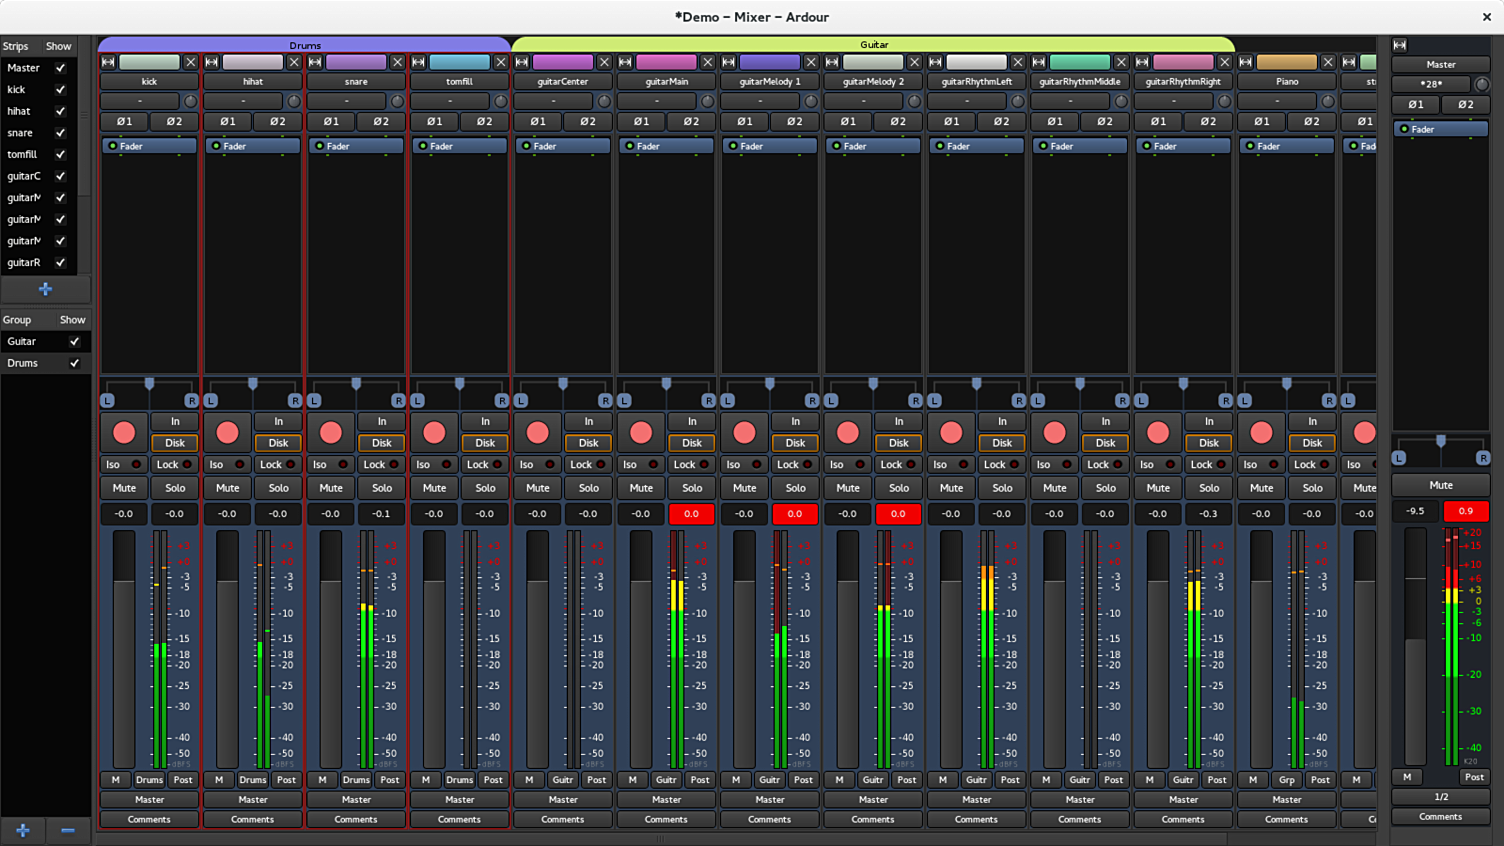Open the Drums group button on kick strip
Screen dimensions: 1504x846
149,780
